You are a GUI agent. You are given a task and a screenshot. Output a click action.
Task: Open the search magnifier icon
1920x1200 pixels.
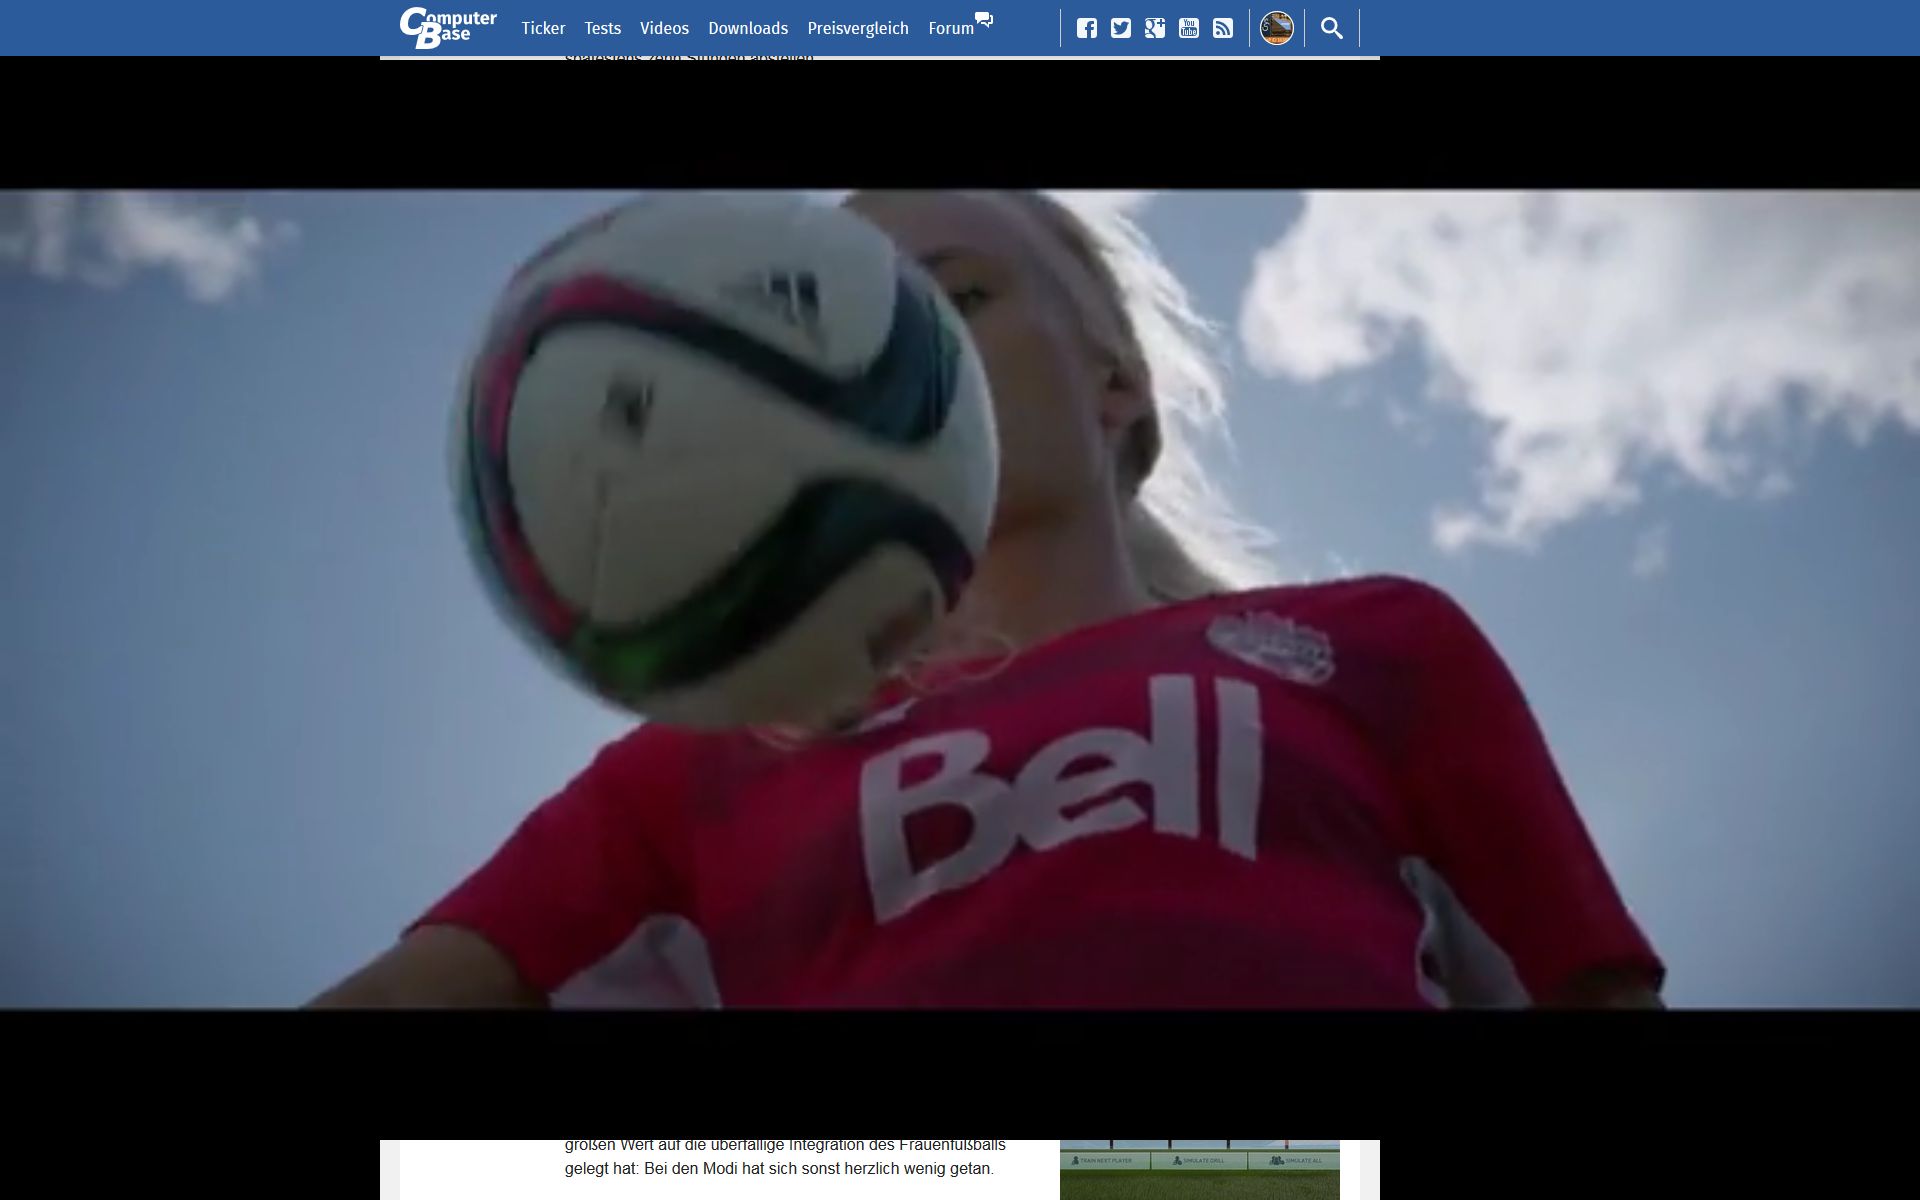(1332, 28)
